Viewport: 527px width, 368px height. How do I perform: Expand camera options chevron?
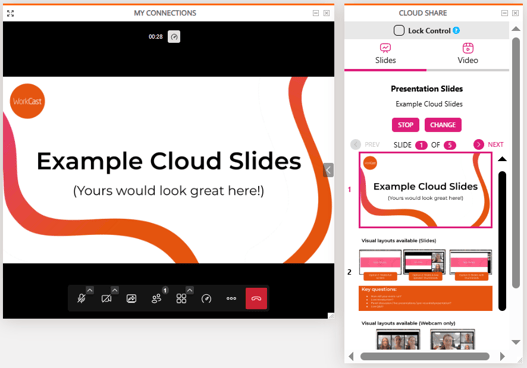pos(115,290)
